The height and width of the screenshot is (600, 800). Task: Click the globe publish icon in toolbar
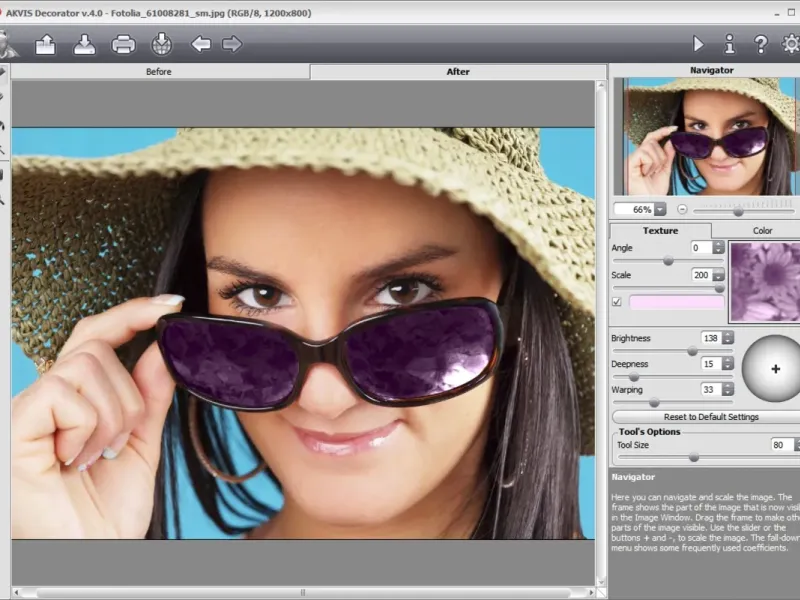pyautogui.click(x=162, y=44)
